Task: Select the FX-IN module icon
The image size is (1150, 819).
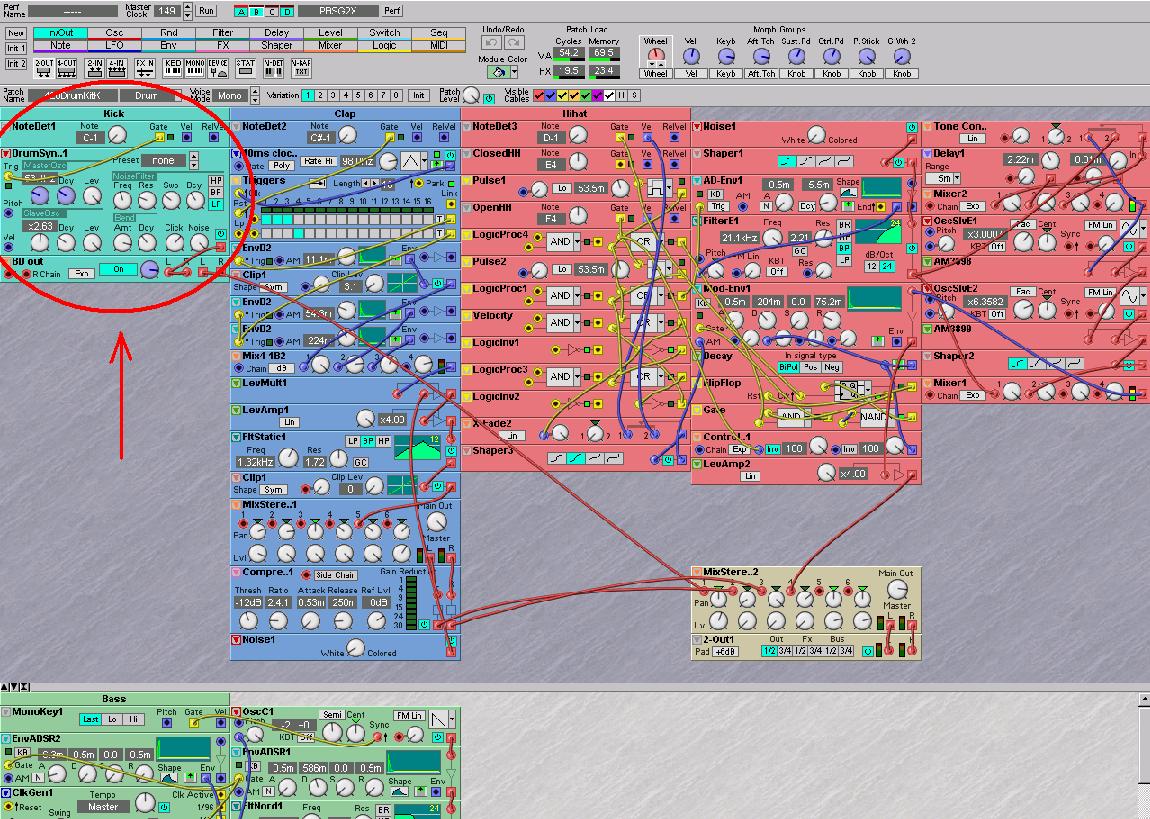Action: coord(144,67)
